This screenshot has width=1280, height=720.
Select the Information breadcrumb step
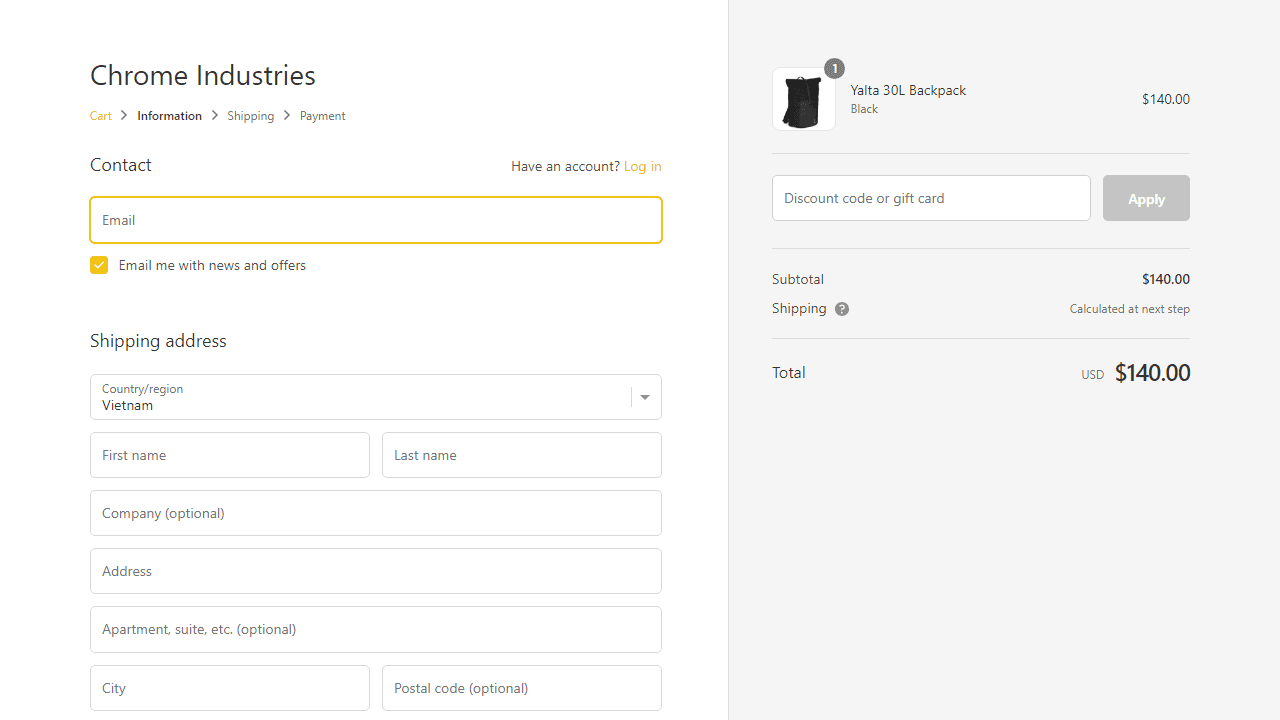(170, 116)
